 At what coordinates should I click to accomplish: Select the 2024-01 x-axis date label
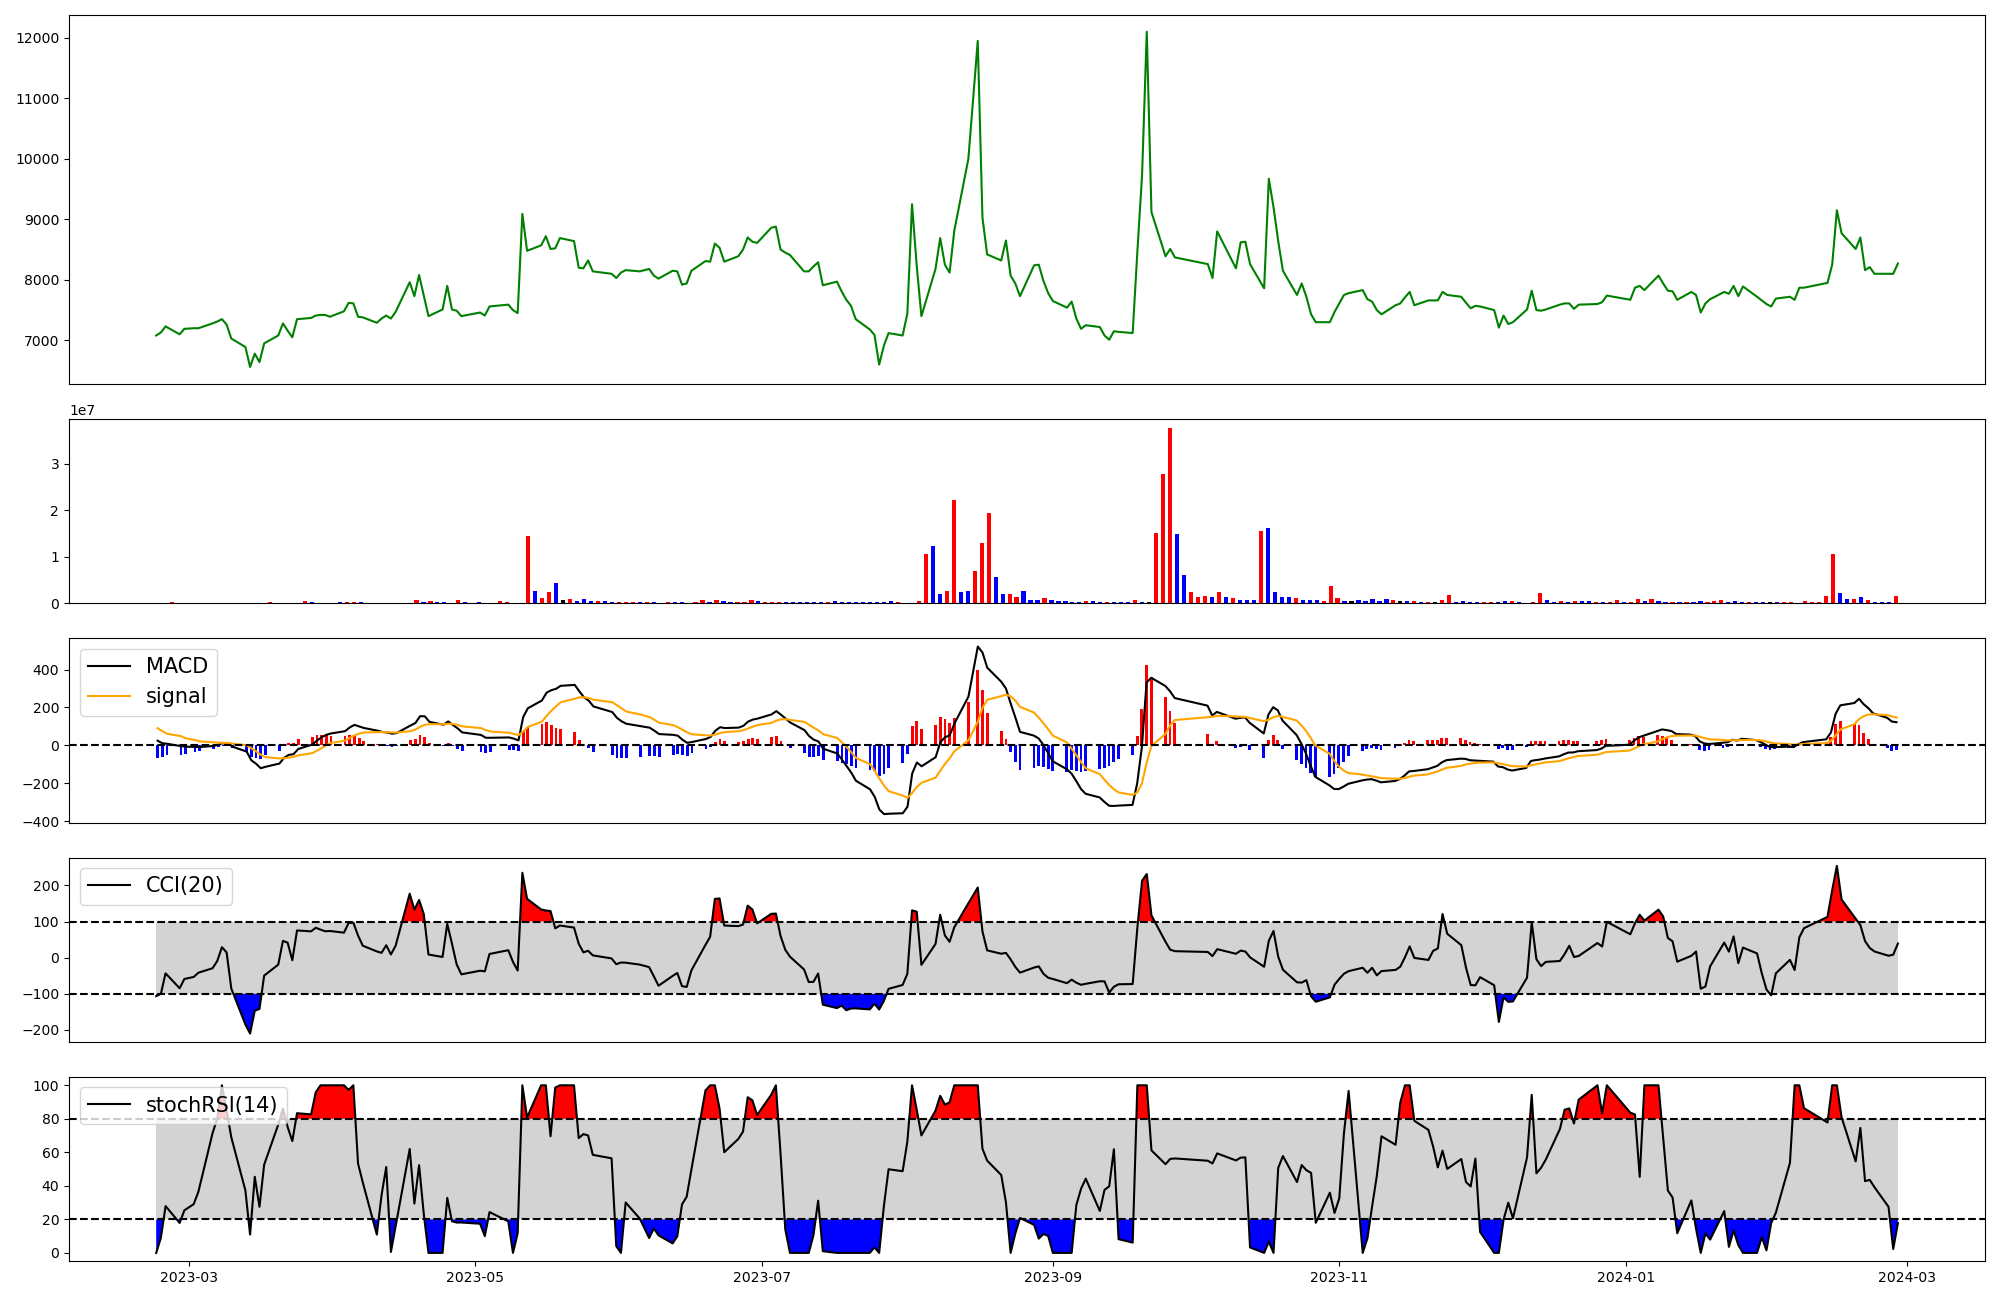tap(1626, 1277)
